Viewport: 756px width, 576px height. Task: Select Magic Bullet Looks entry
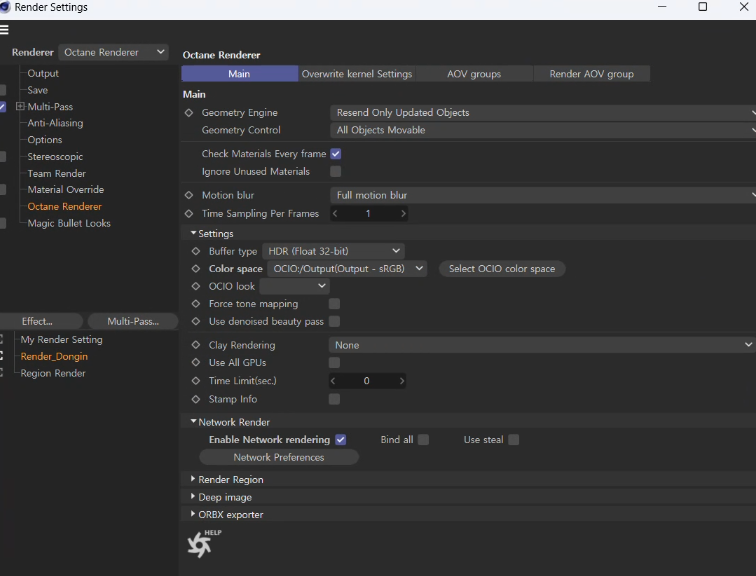coord(69,223)
